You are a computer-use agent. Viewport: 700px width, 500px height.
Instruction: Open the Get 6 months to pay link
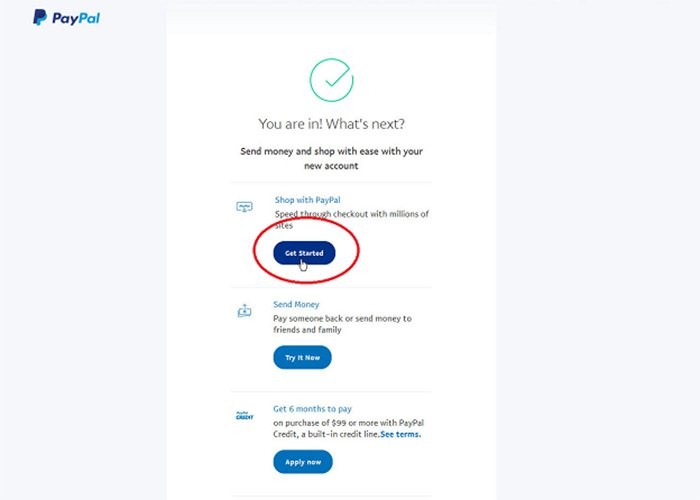pos(312,409)
